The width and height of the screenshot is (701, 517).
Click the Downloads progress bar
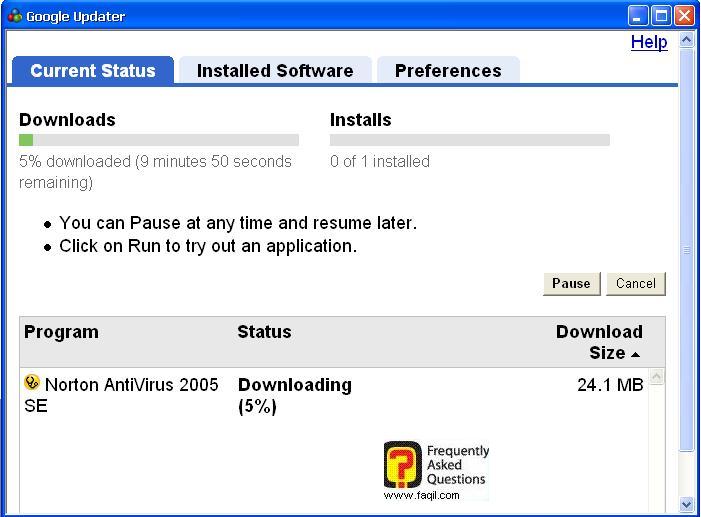click(x=159, y=140)
